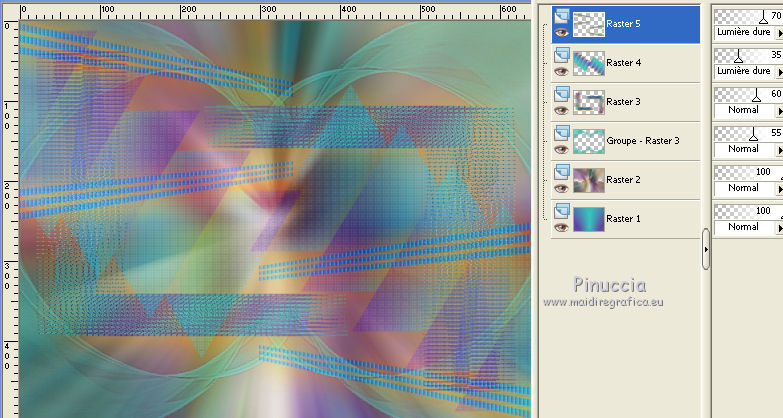Click Raster 4 opacity slider at 35
This screenshot has height=418, width=783.
(749, 55)
